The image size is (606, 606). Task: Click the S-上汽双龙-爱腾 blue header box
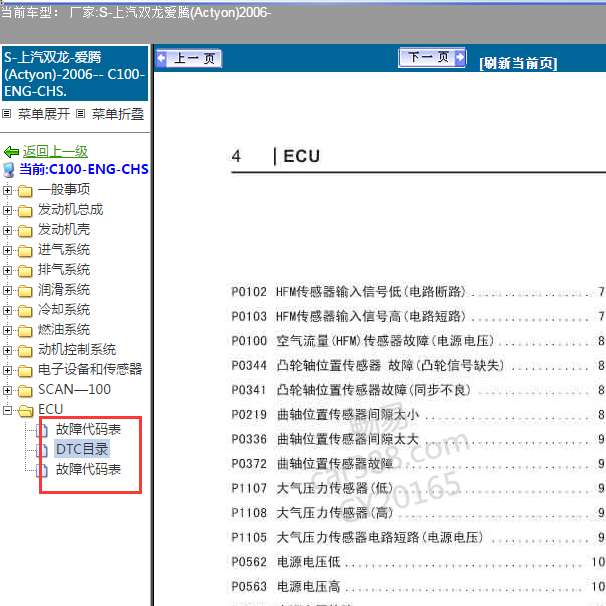(75, 73)
